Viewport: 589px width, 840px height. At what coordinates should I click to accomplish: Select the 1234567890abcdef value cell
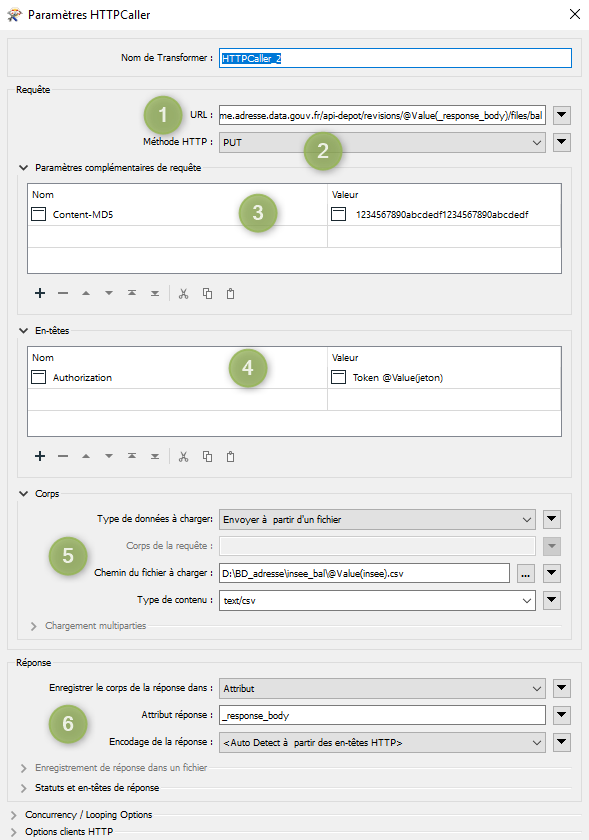(444, 214)
